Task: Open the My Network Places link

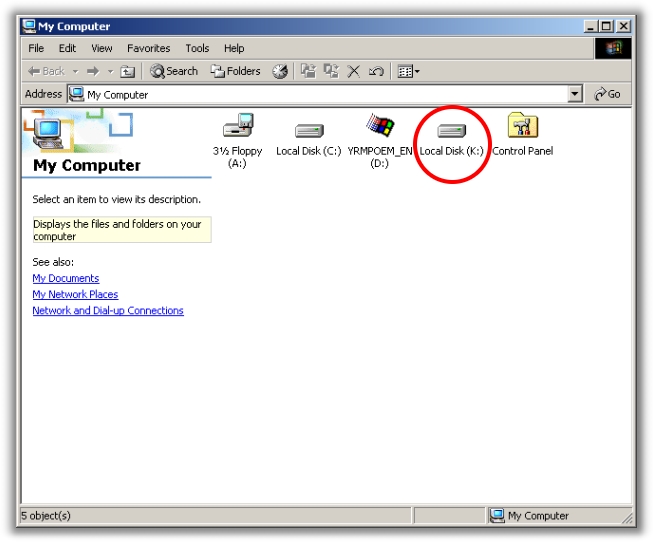Action: pos(75,294)
